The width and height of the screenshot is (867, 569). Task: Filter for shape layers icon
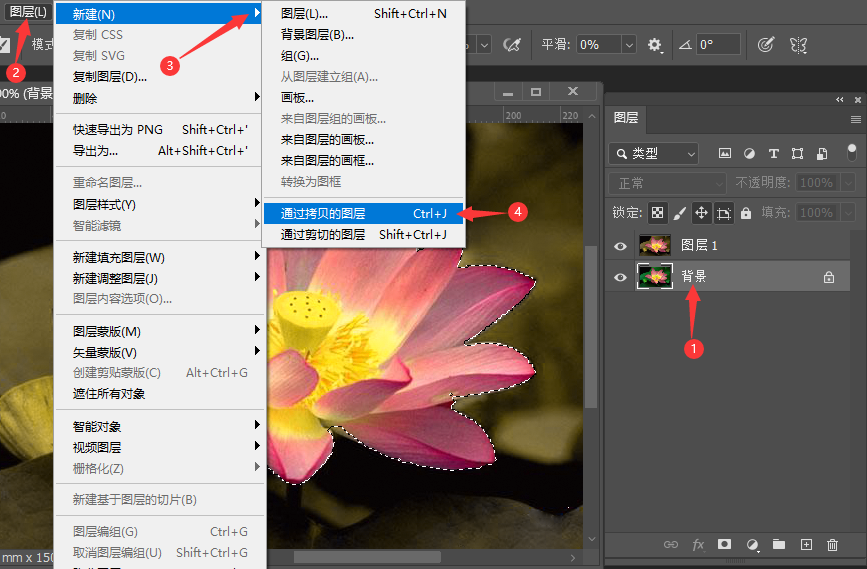point(797,154)
